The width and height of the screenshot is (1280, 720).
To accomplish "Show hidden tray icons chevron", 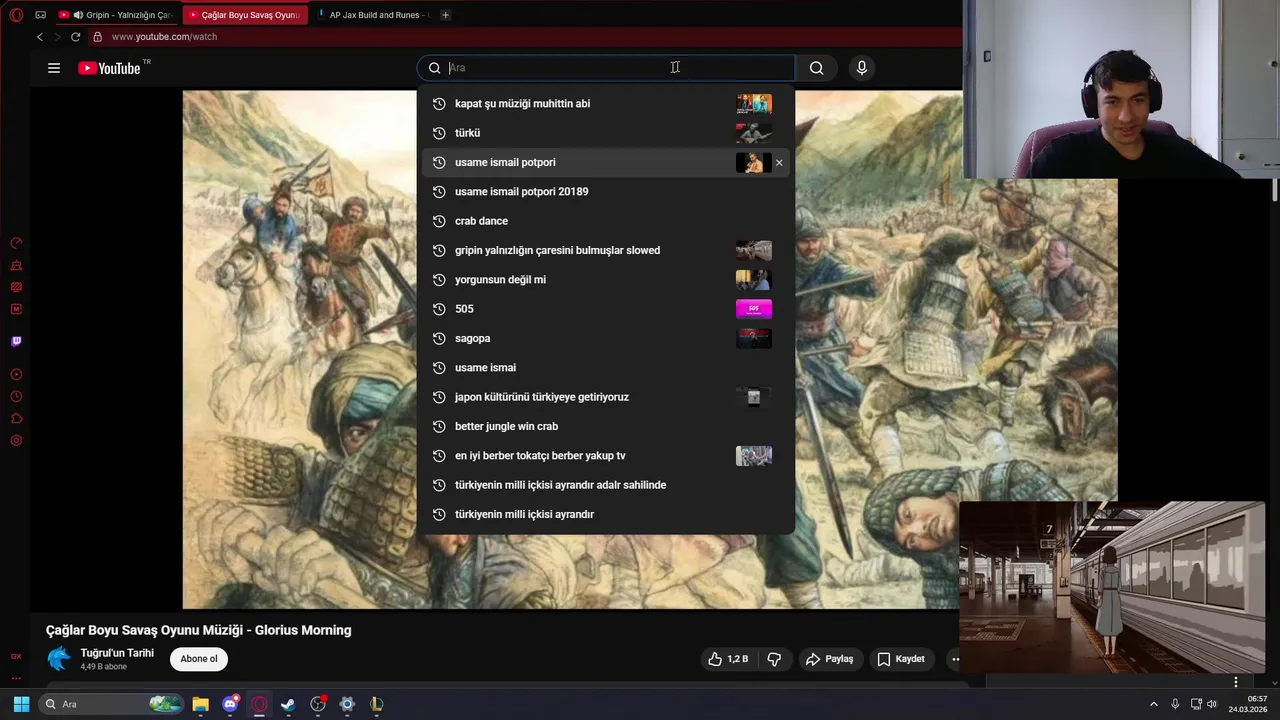I will [x=1153, y=704].
